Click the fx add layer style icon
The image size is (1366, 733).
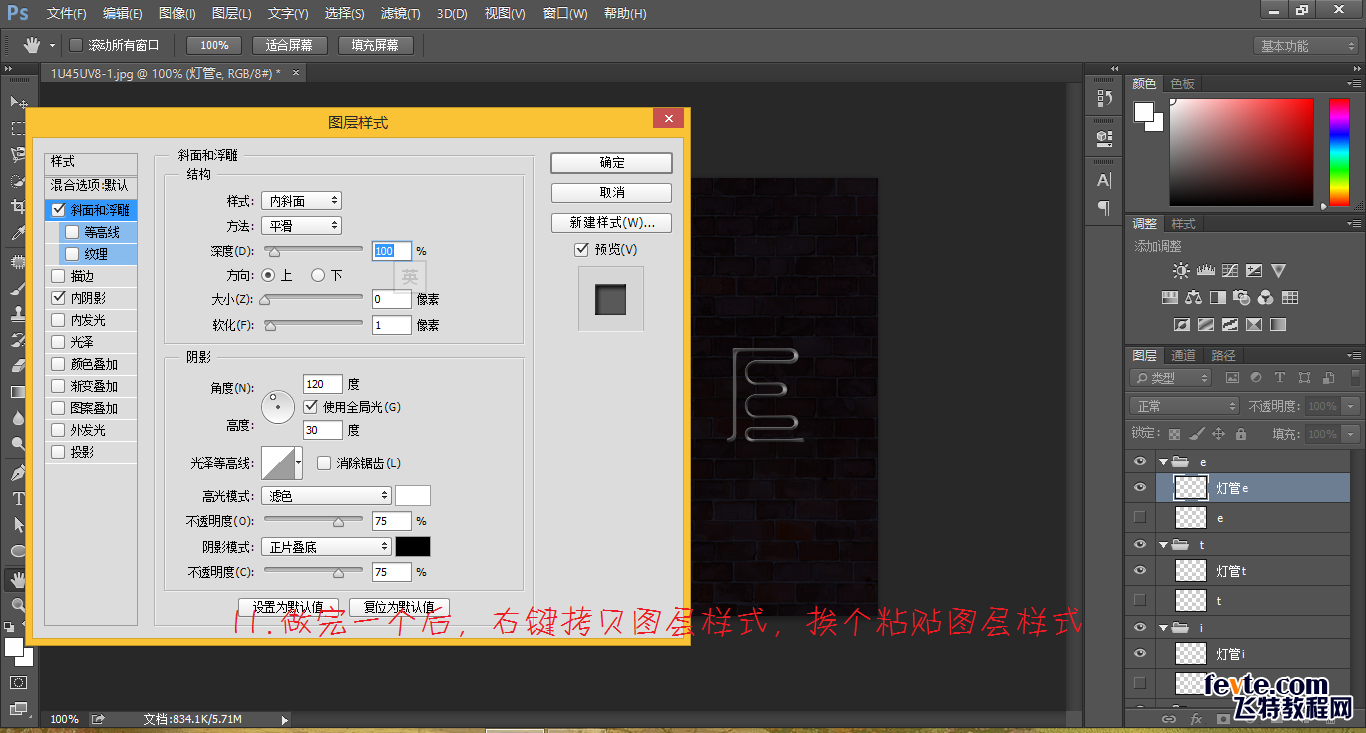1196,719
